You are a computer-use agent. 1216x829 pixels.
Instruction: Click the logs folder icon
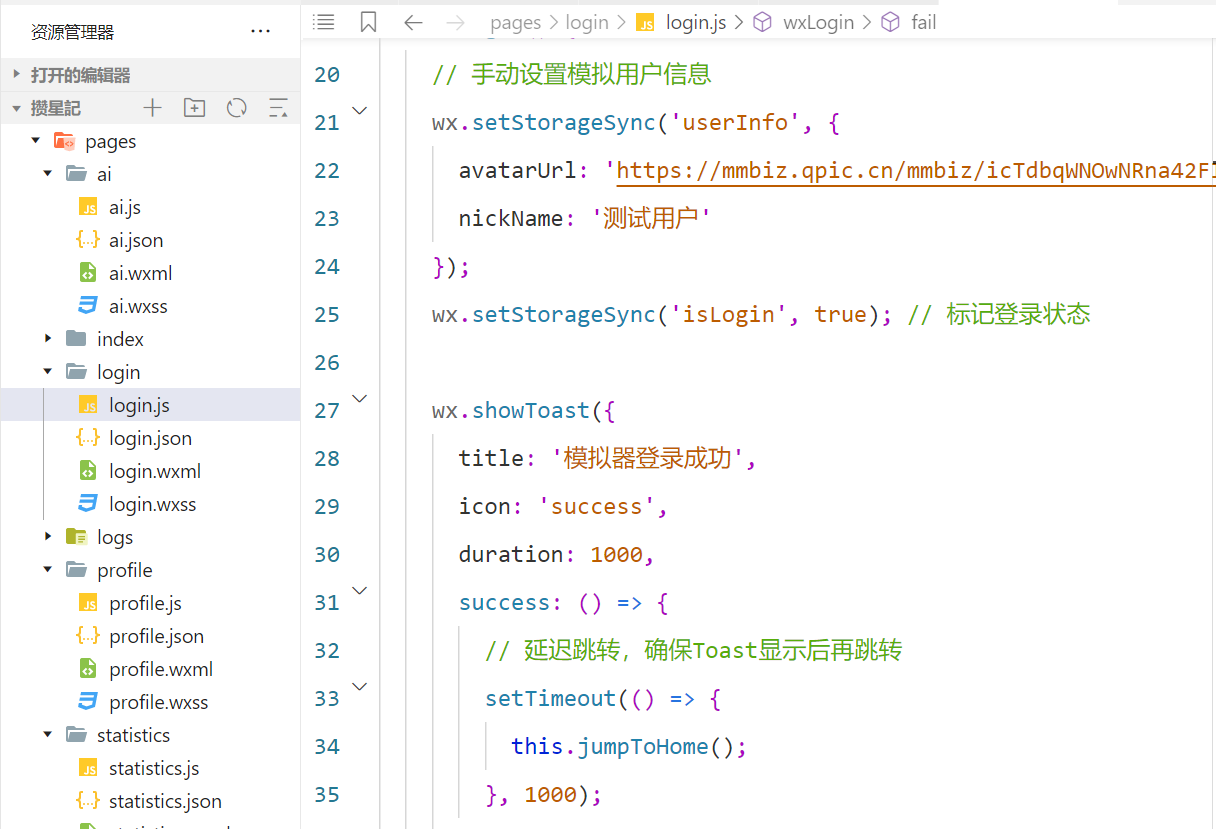pyautogui.click(x=76, y=537)
